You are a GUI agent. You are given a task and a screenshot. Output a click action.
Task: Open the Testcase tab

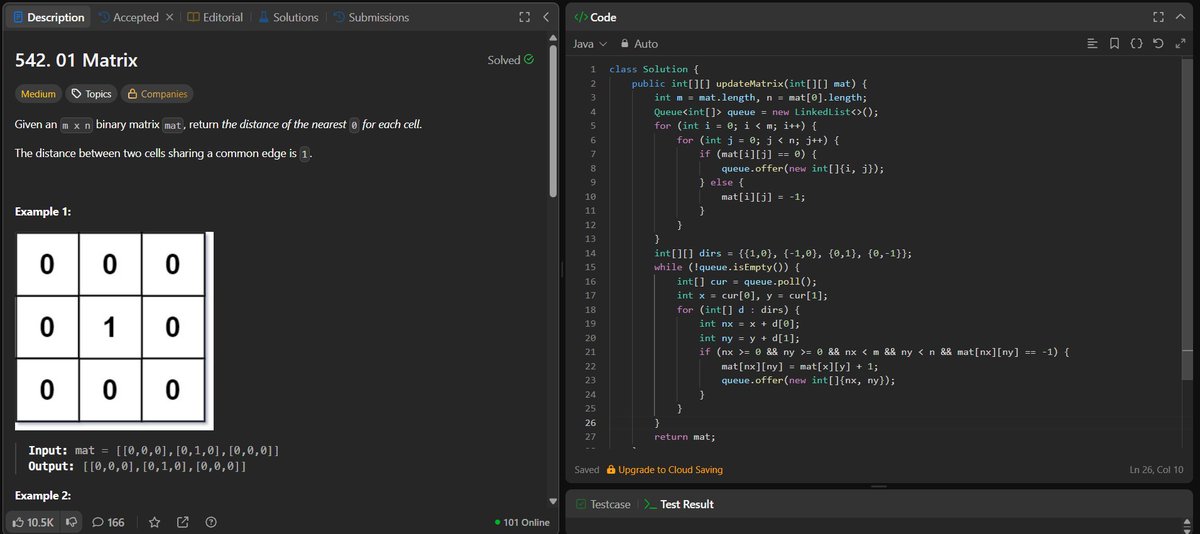pos(603,504)
